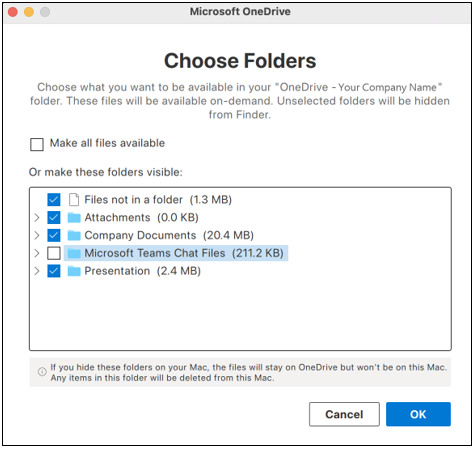Viewport: 475px width, 449px height.
Task: Select the Presentation (2.4 MB) row label
Action: coord(143,271)
